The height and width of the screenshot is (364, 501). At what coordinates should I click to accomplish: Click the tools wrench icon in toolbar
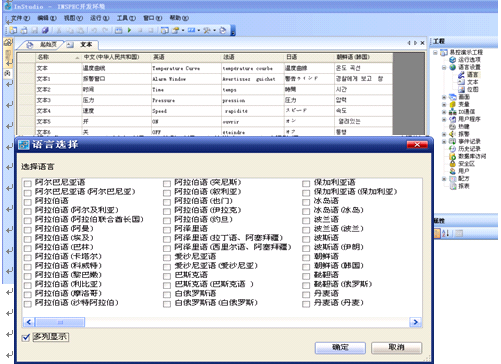pos(207,30)
